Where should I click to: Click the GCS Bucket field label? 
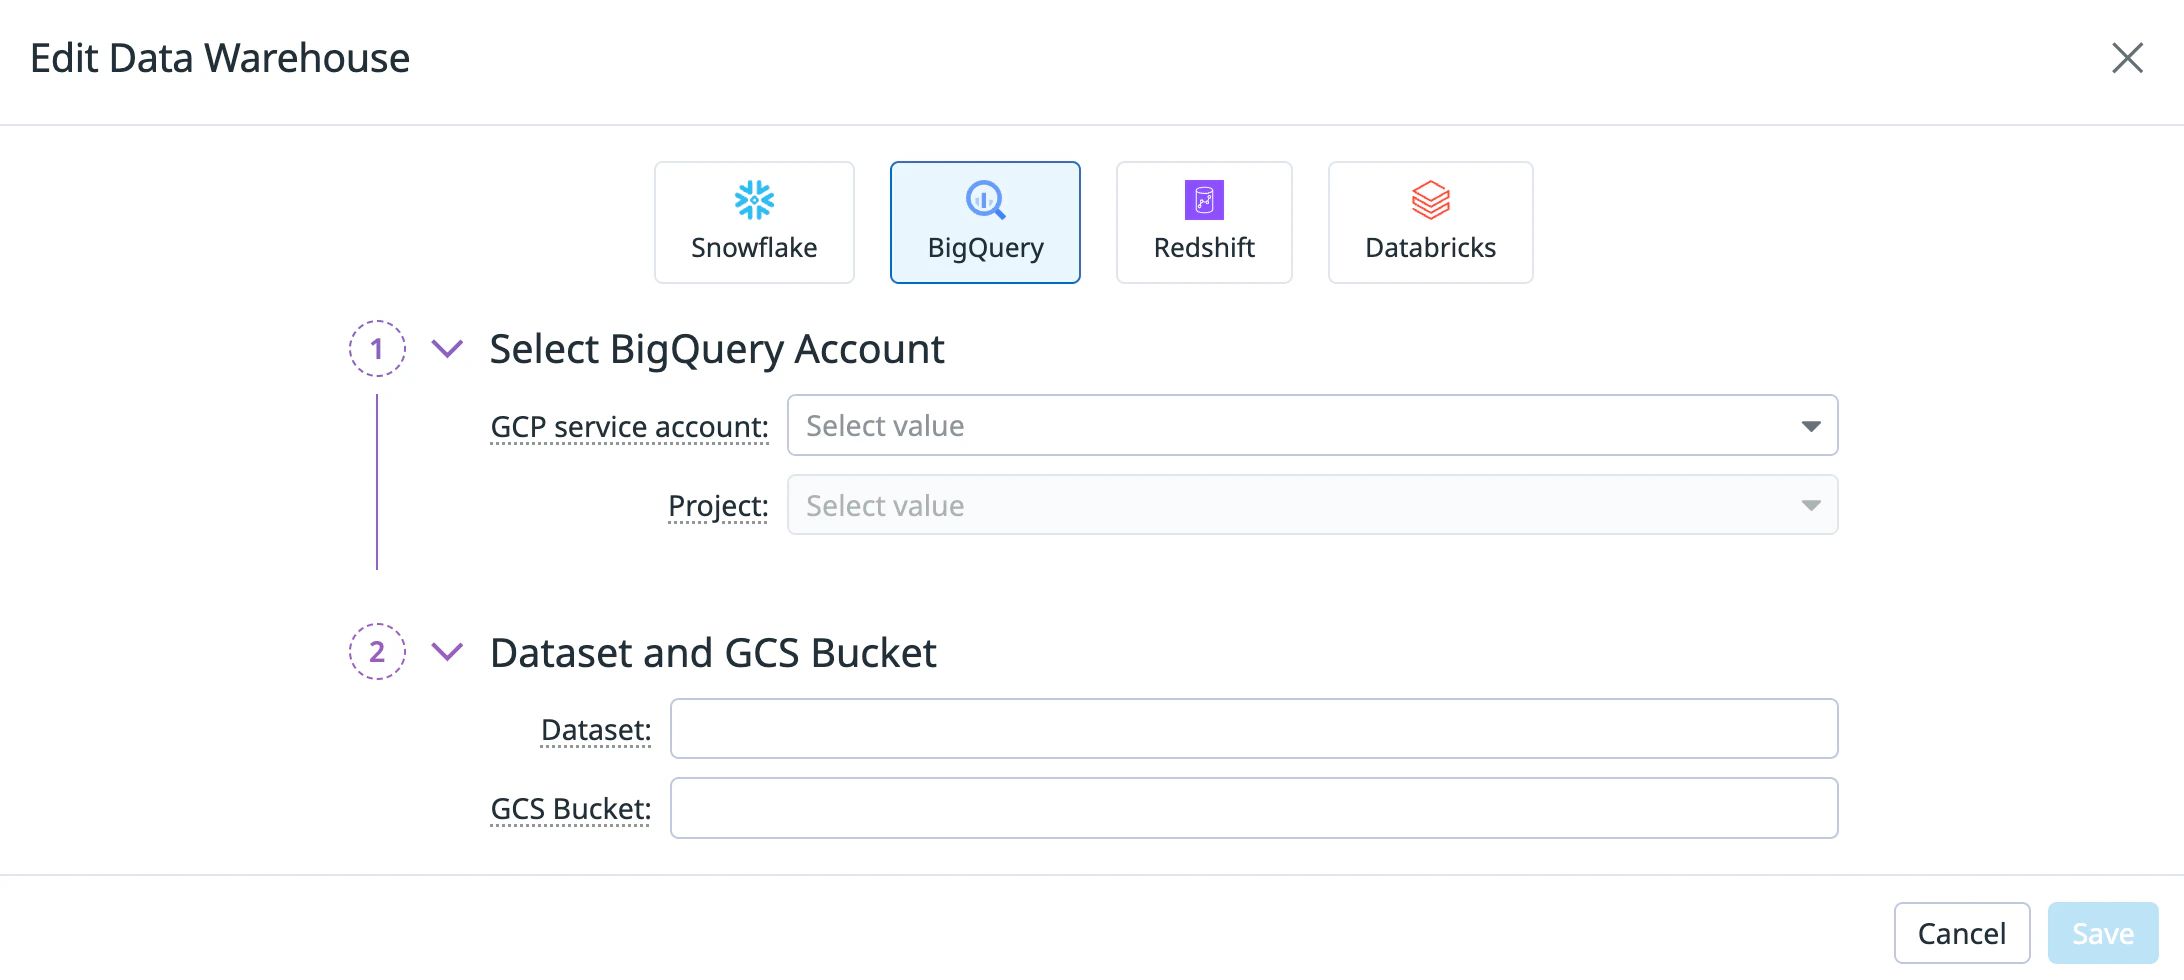(570, 809)
